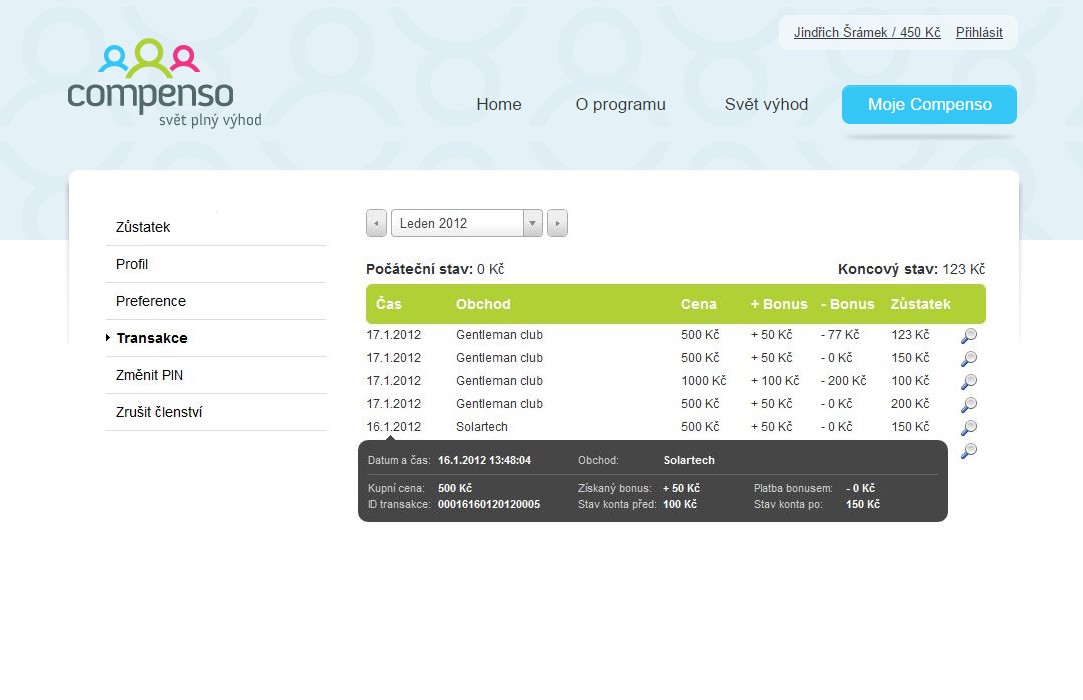Click the + 100 Kč bonus cell
Screen dimensions: 1083x700
tap(775, 381)
